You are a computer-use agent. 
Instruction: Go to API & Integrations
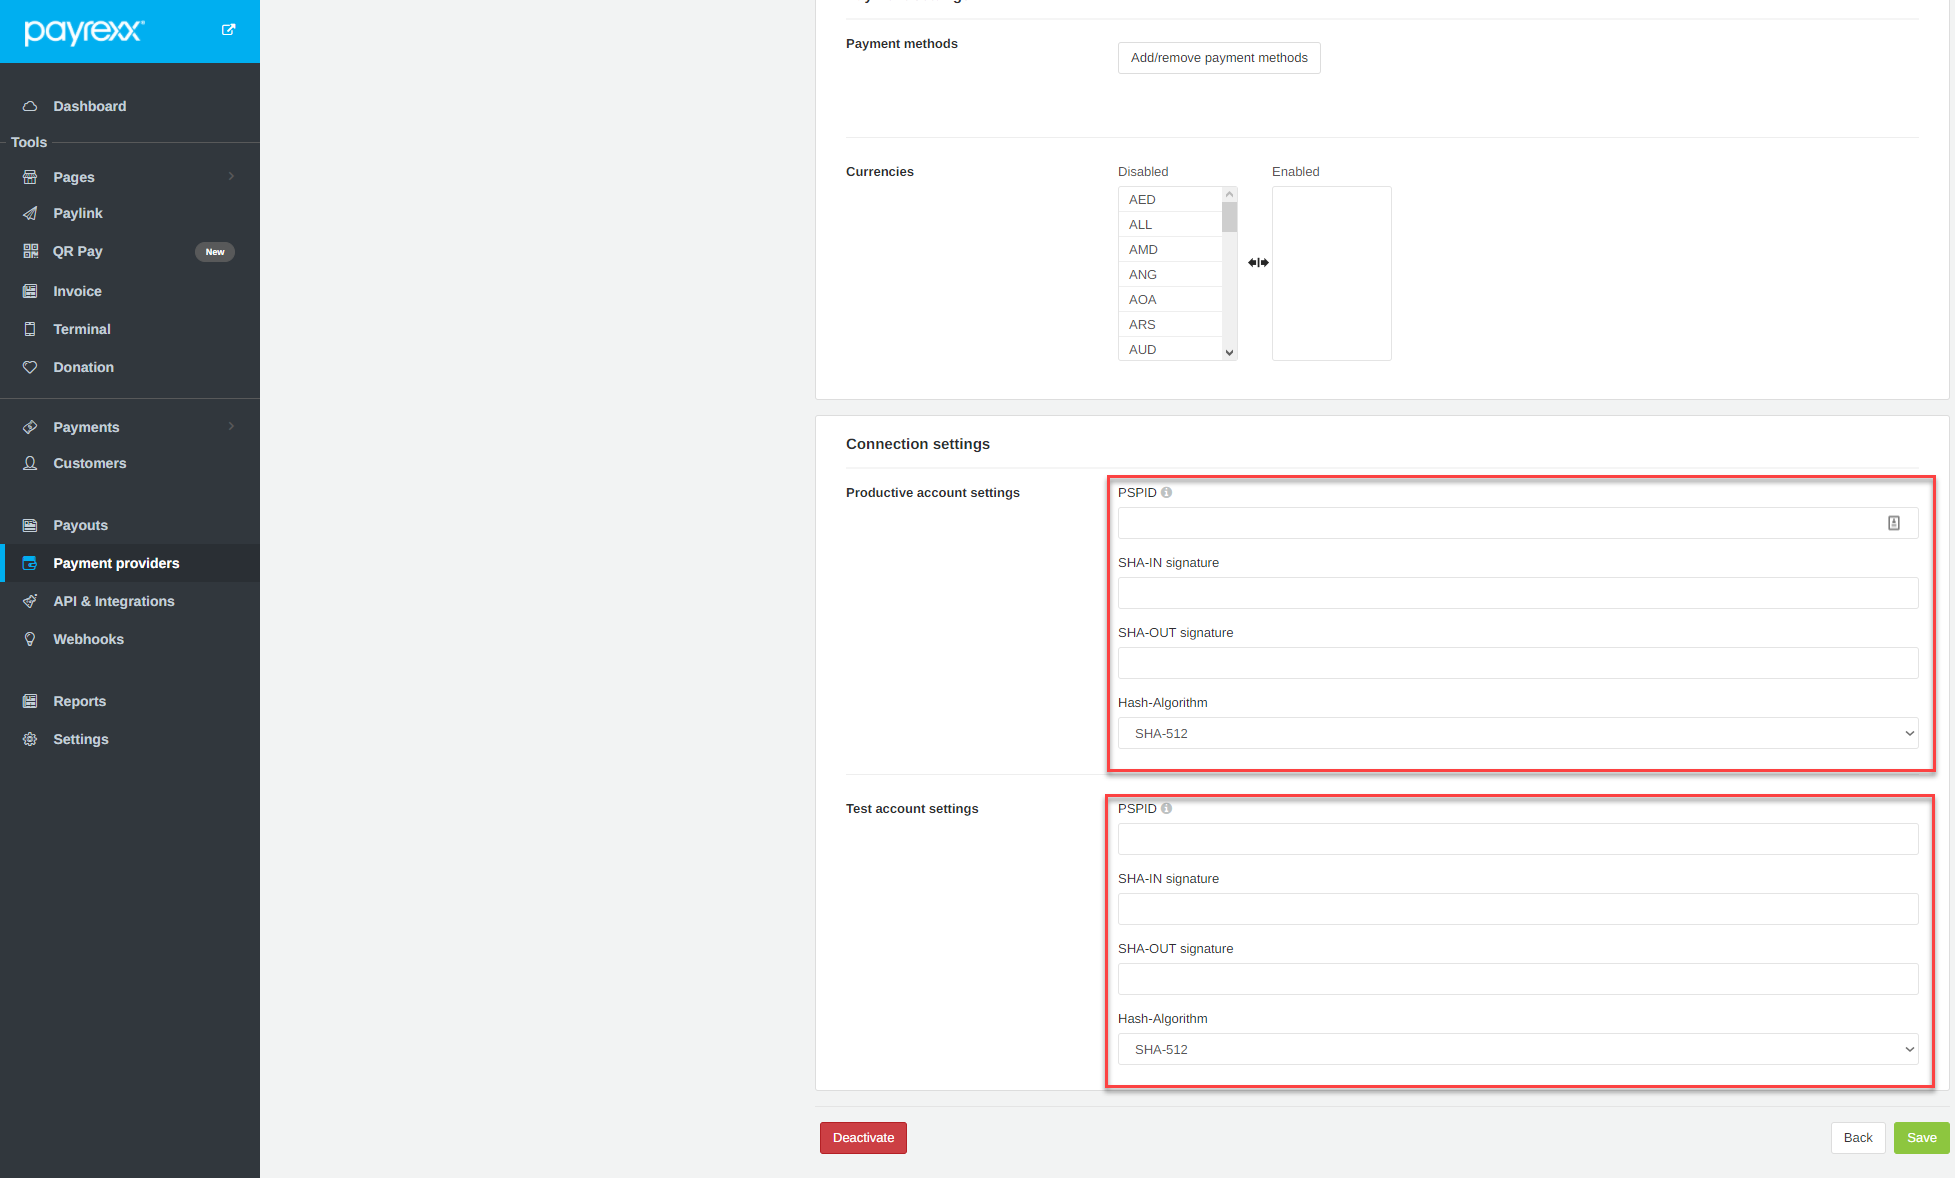pos(113,601)
